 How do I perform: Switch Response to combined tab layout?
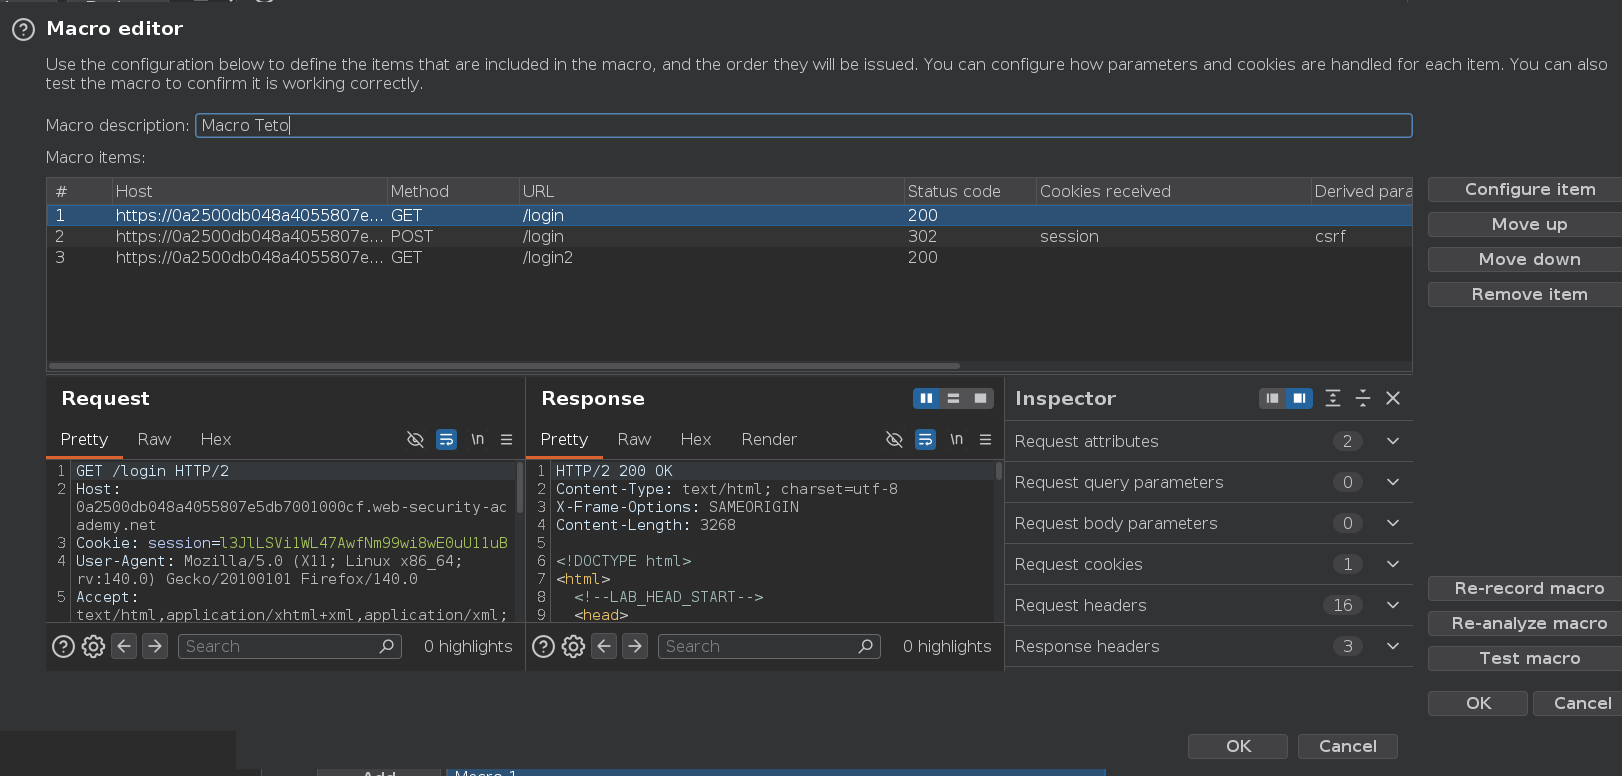[x=981, y=398]
